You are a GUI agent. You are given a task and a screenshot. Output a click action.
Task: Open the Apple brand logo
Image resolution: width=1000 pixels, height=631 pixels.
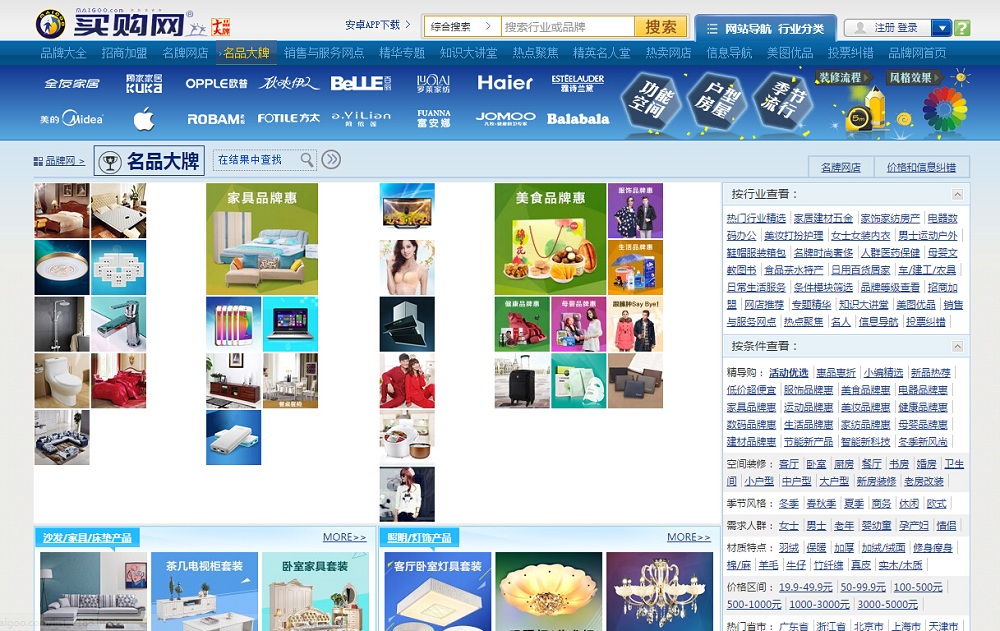tap(144, 119)
